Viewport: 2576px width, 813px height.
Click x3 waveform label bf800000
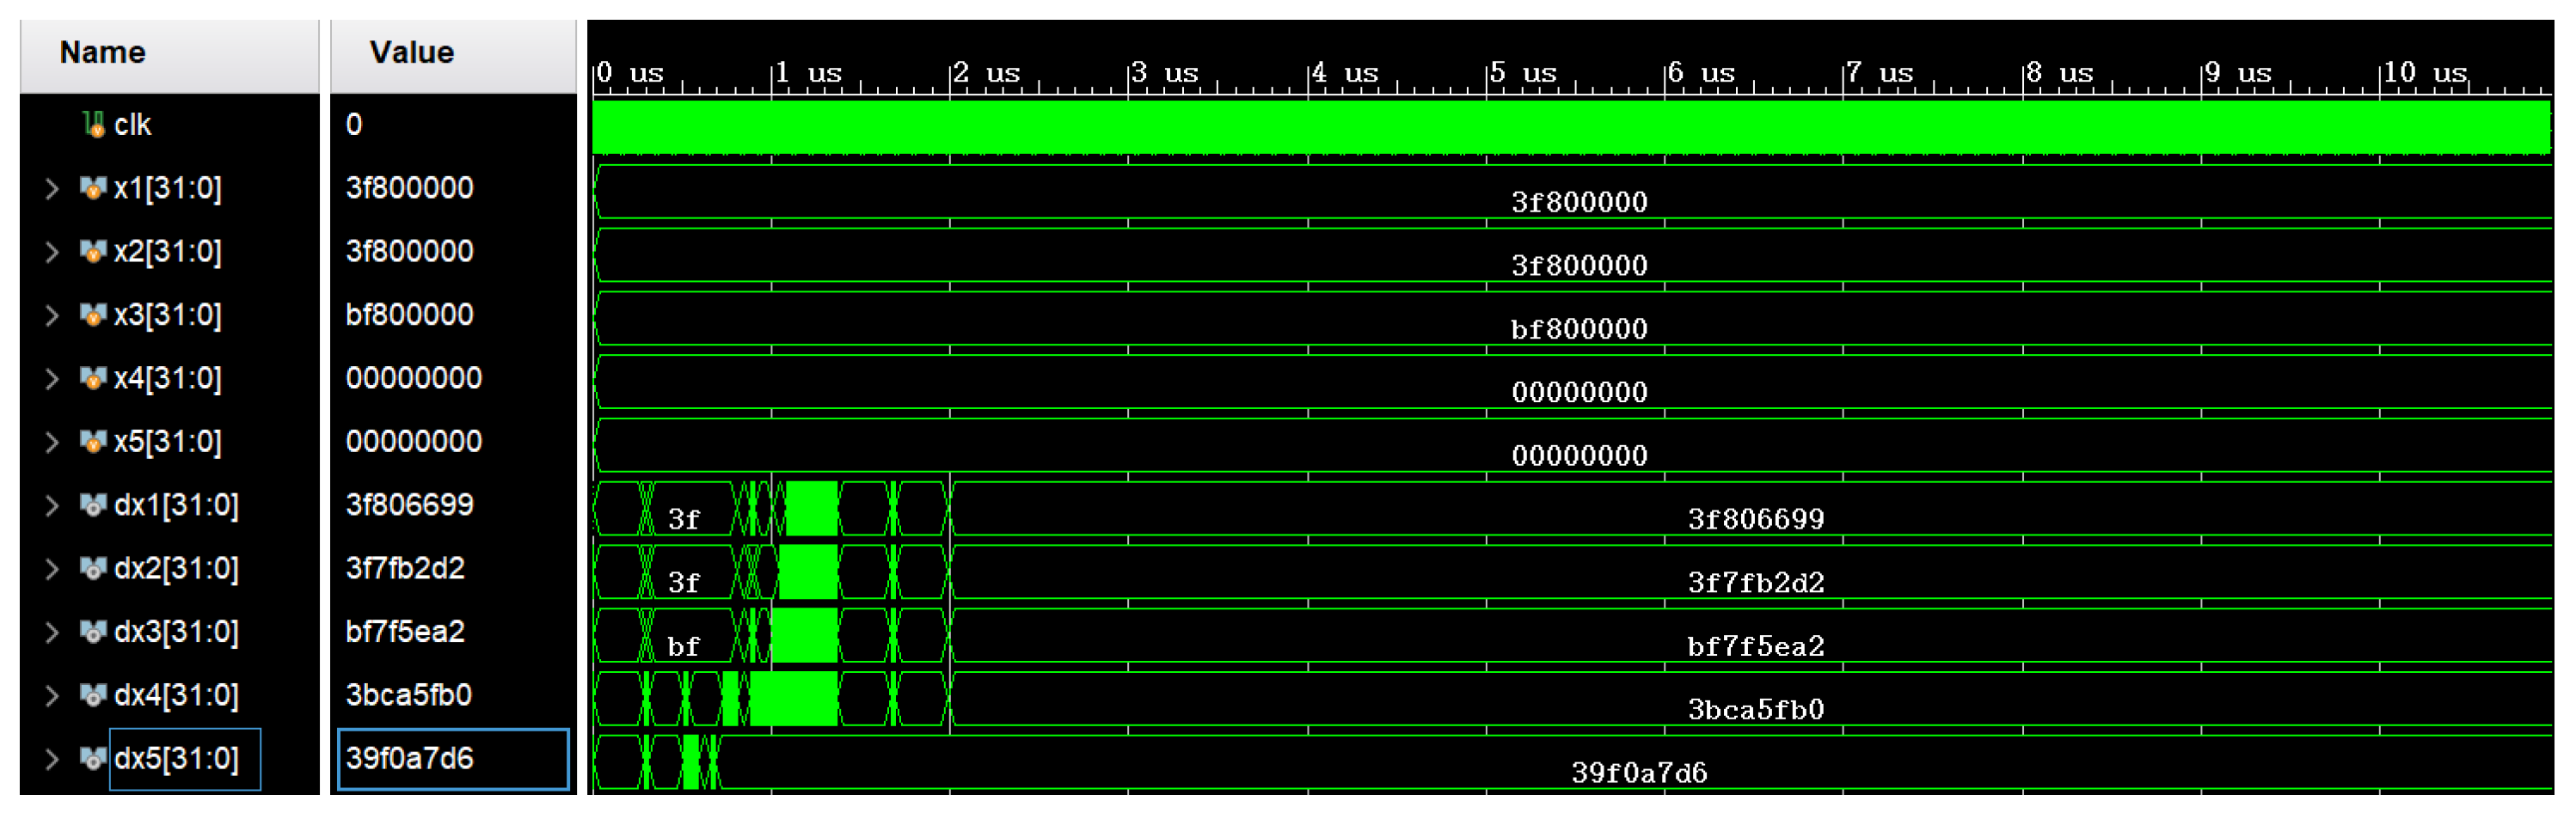coord(1579,329)
